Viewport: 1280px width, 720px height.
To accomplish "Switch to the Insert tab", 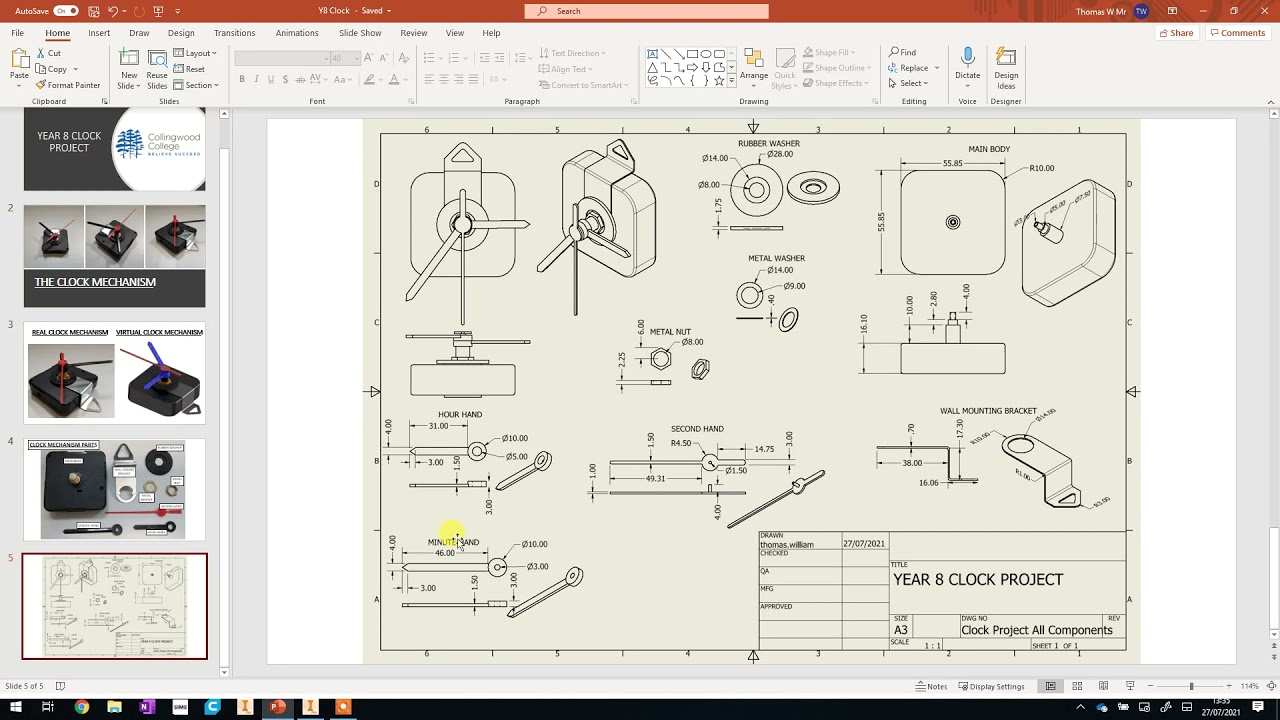I will click(99, 33).
